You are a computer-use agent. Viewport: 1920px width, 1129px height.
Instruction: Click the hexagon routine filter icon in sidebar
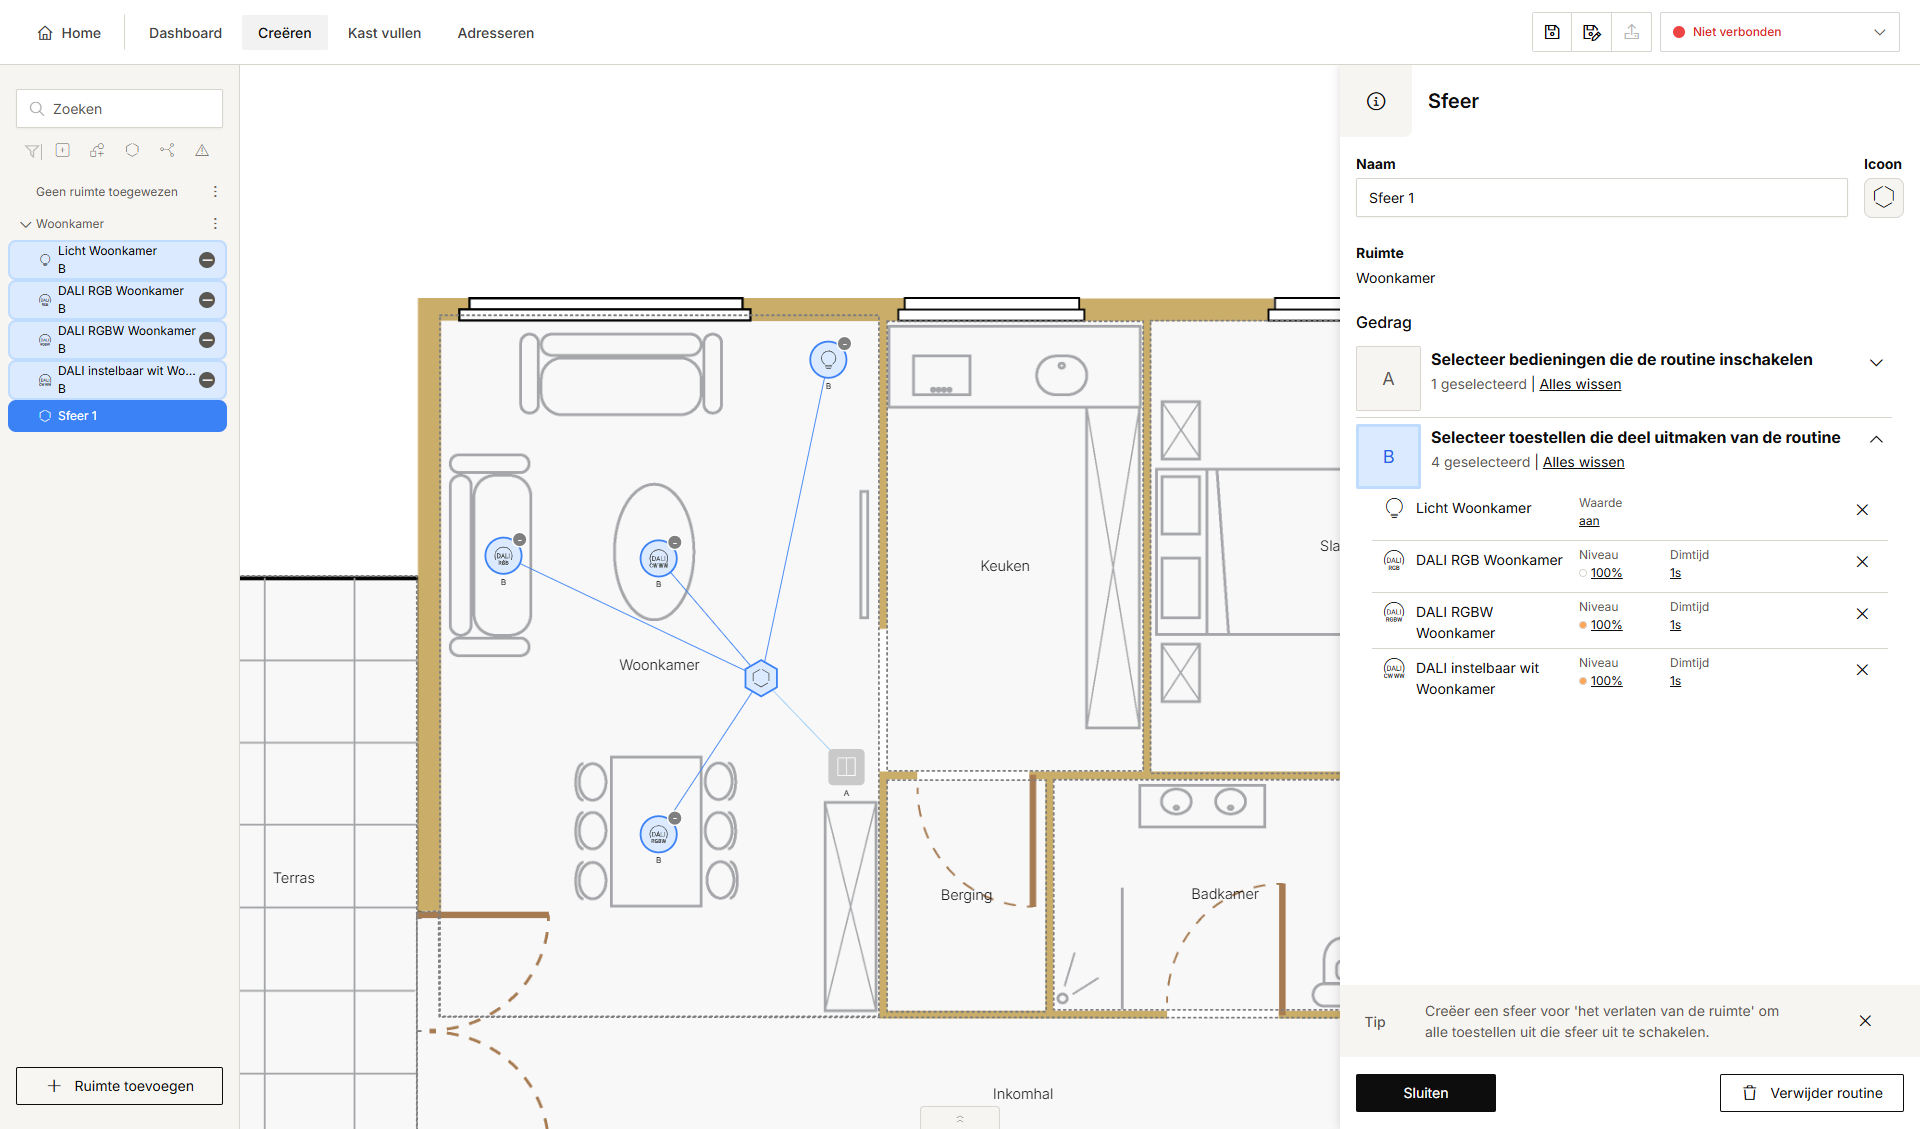[x=132, y=150]
